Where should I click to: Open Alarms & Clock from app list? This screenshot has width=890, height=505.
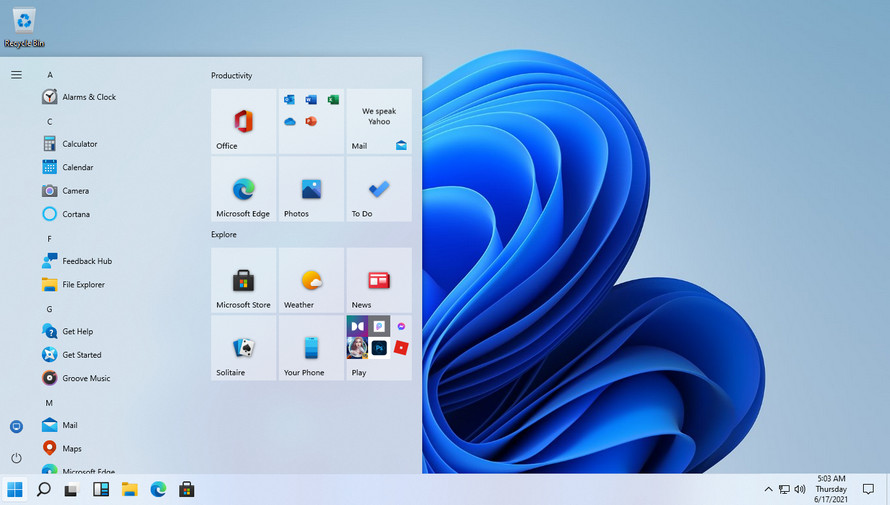[x=79, y=97]
